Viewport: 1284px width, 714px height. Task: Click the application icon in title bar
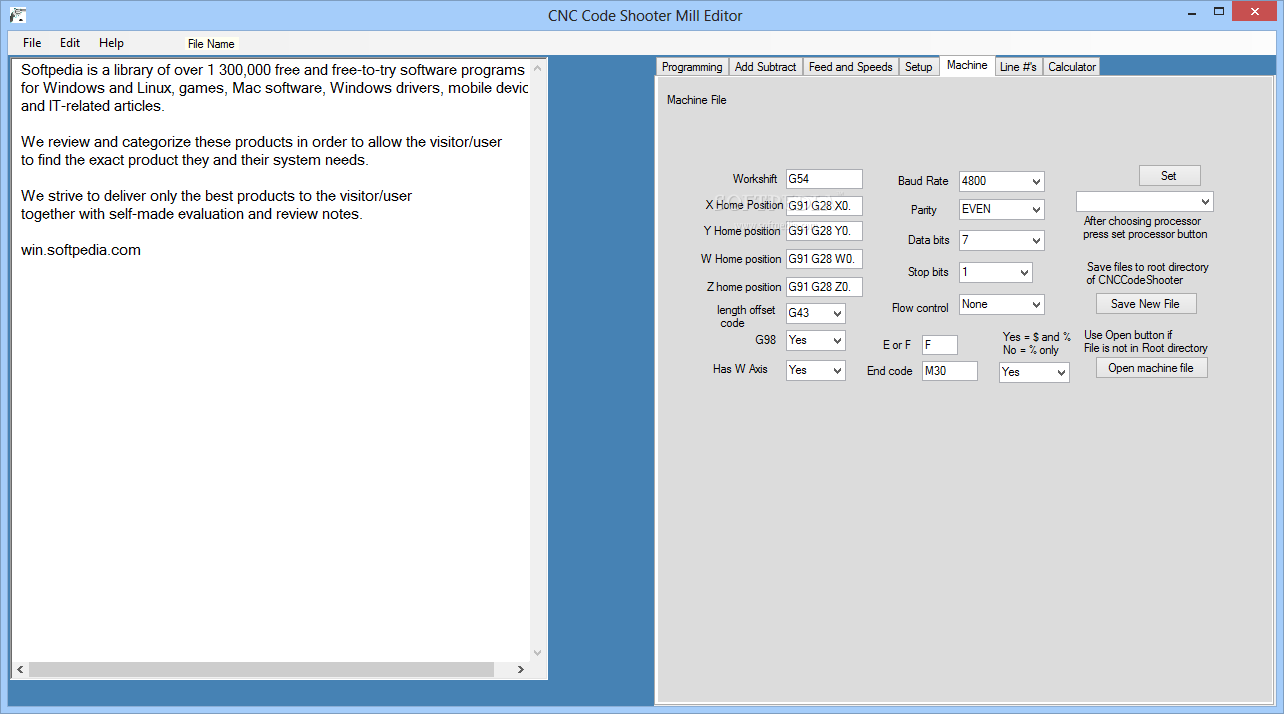click(16, 15)
